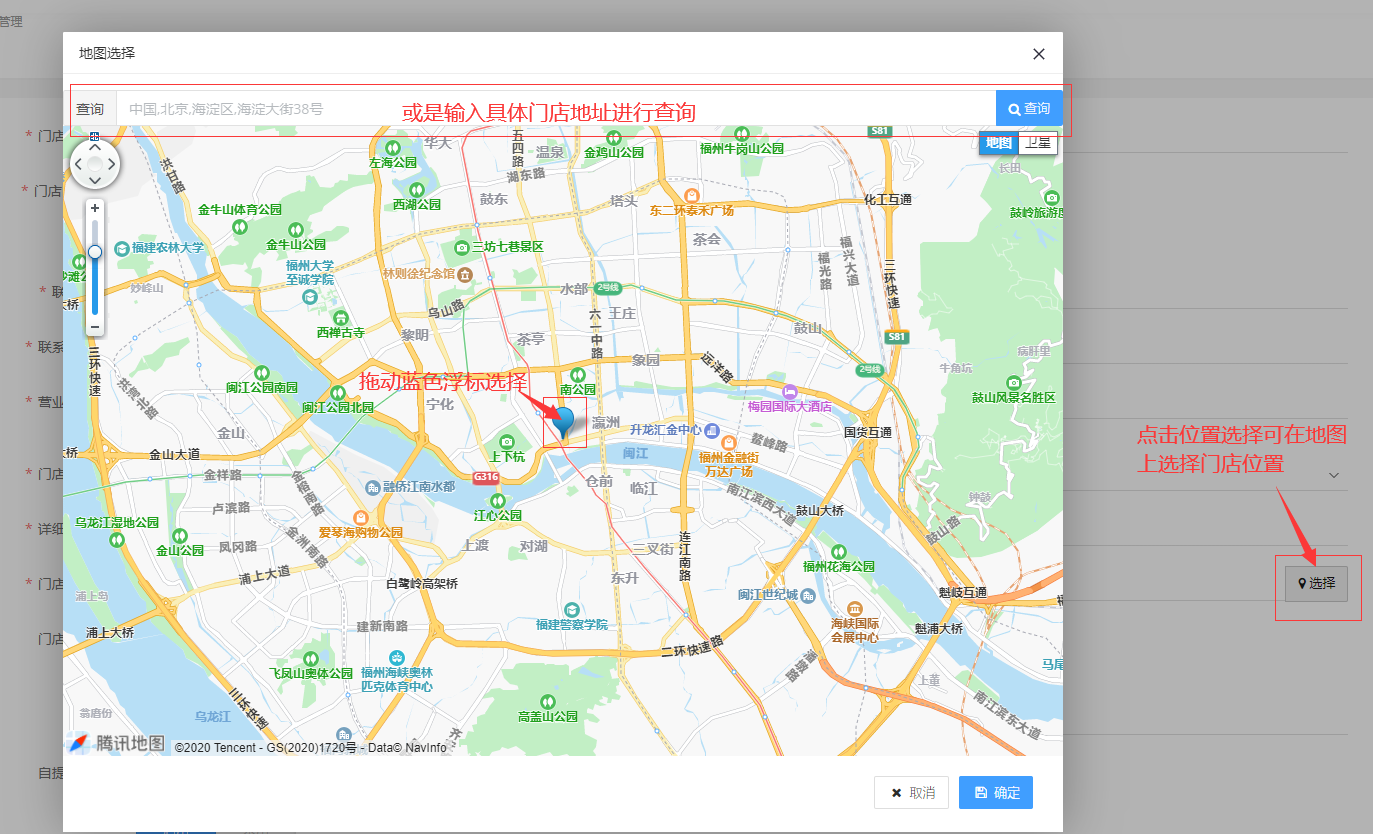Pan the map left with west arrow
Viewport: 1373px width, 834px height.
(78, 164)
